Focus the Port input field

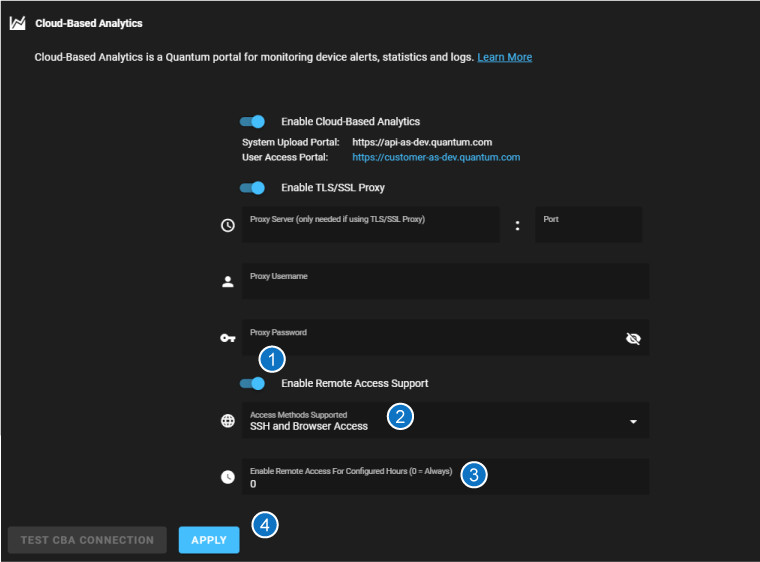click(588, 226)
